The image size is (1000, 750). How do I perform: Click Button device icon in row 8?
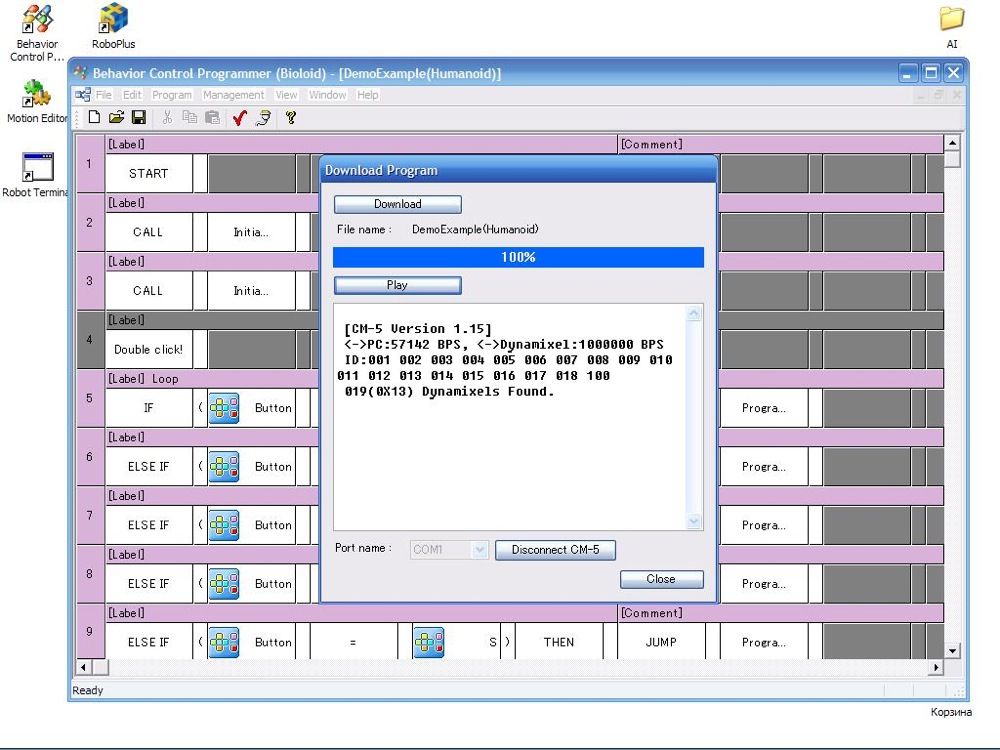[224, 584]
